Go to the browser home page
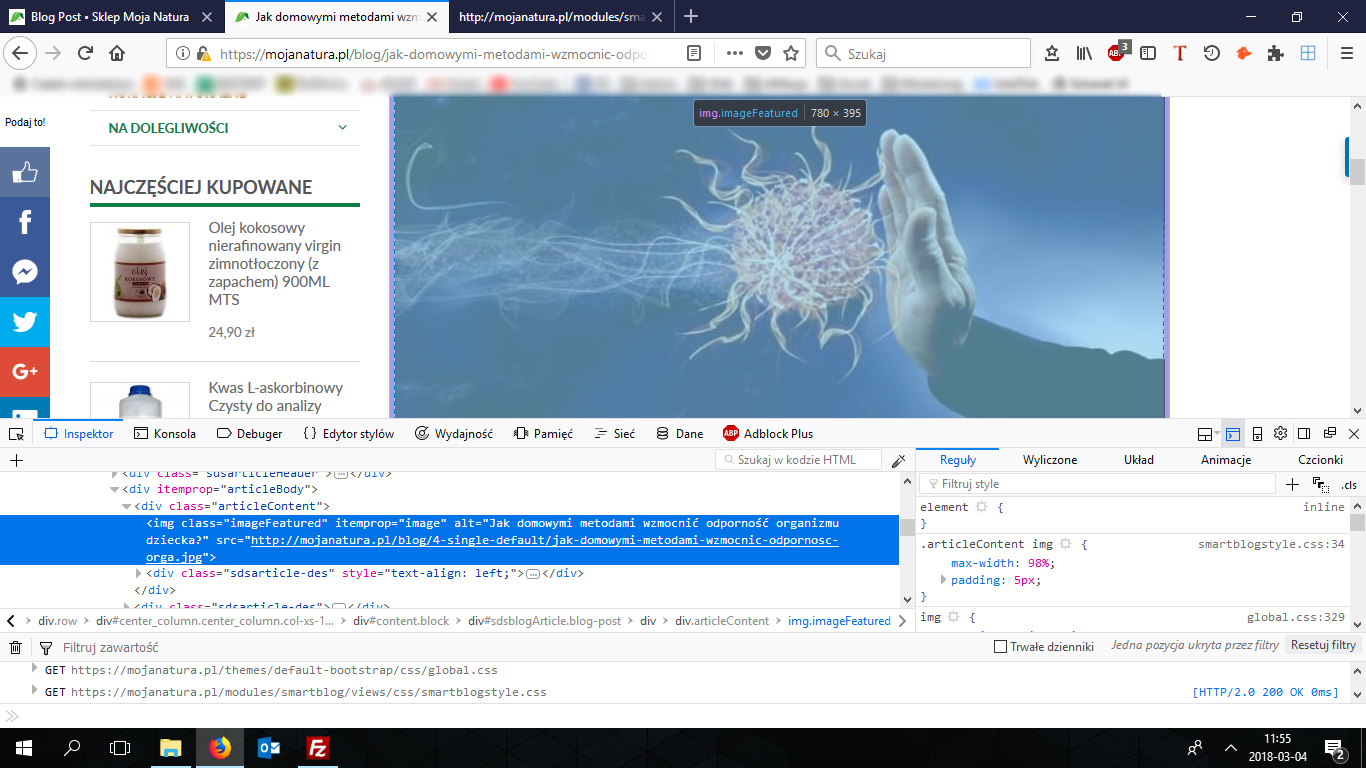This screenshot has width=1366, height=768. coord(117,53)
